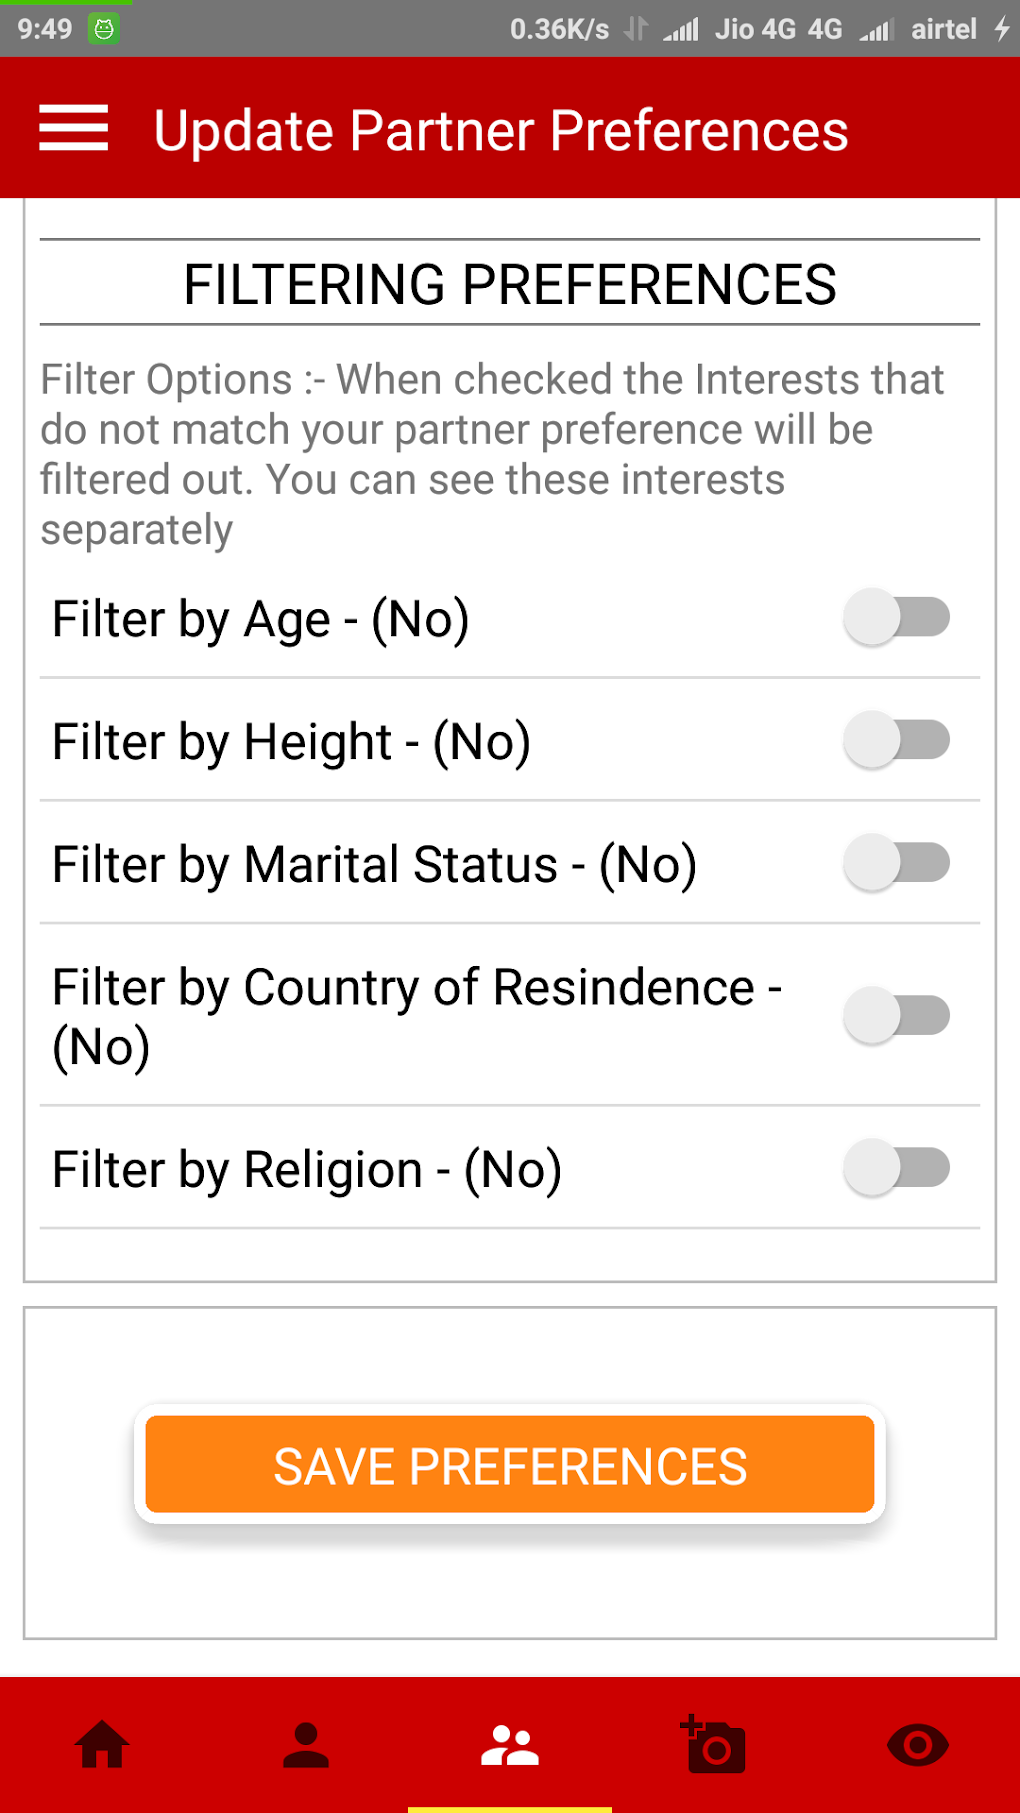
Task: Select the partner preferences people icon
Action: 510,1745
